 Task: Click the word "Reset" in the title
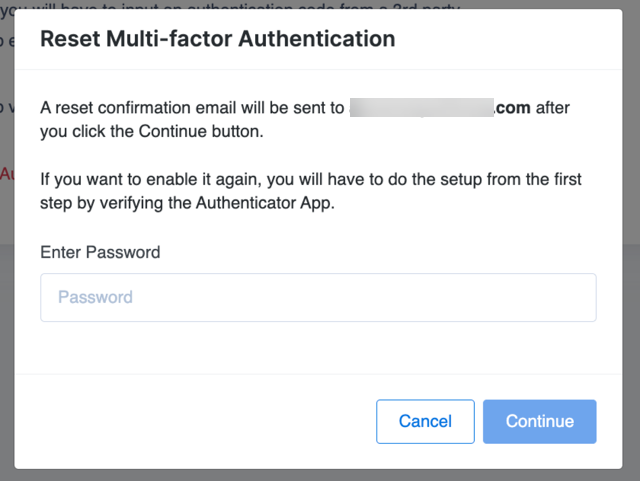(69, 40)
